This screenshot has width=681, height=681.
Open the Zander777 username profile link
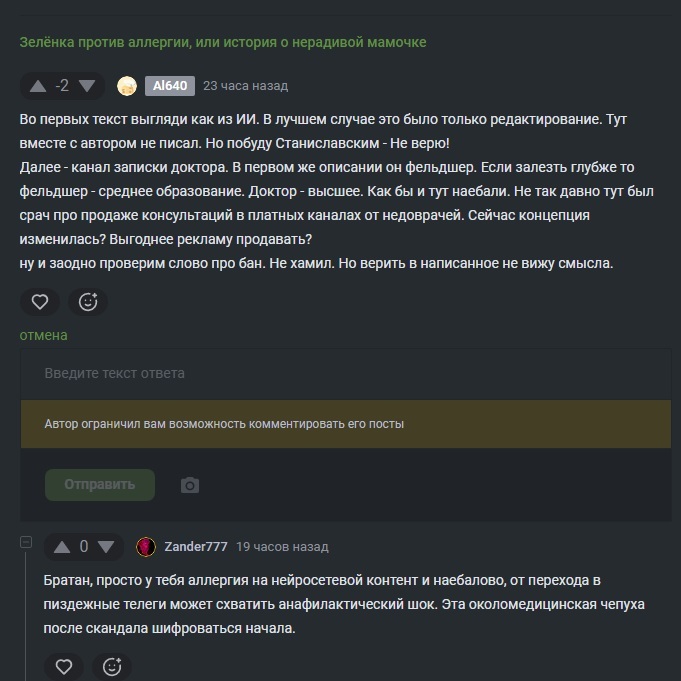pyautogui.click(x=195, y=547)
